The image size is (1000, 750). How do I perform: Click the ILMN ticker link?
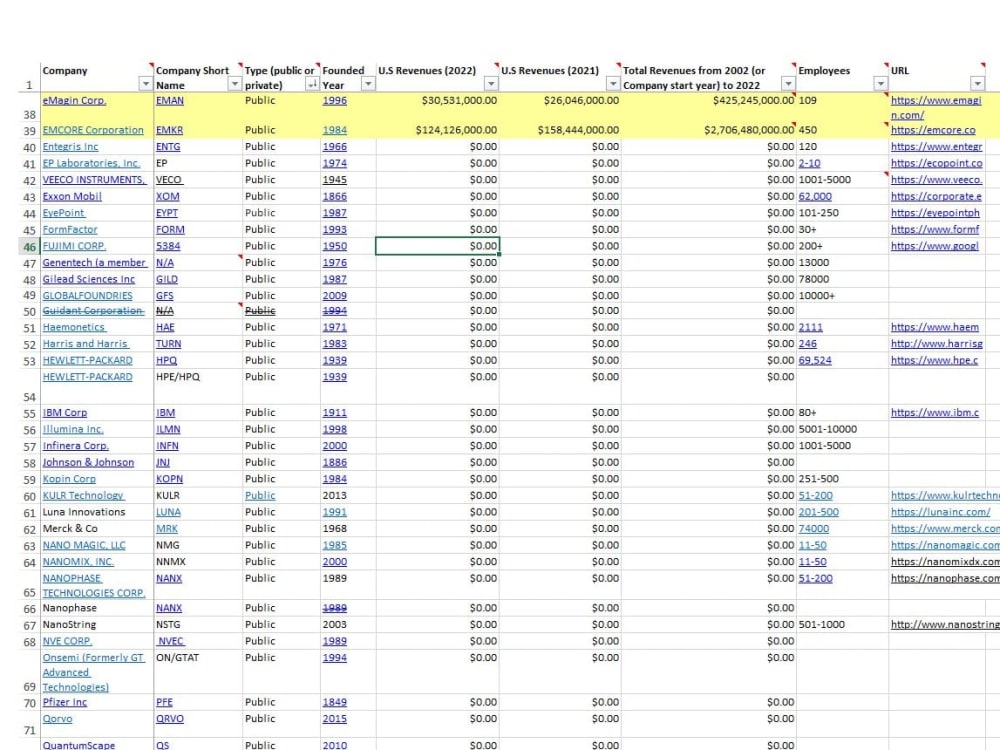[x=168, y=429]
